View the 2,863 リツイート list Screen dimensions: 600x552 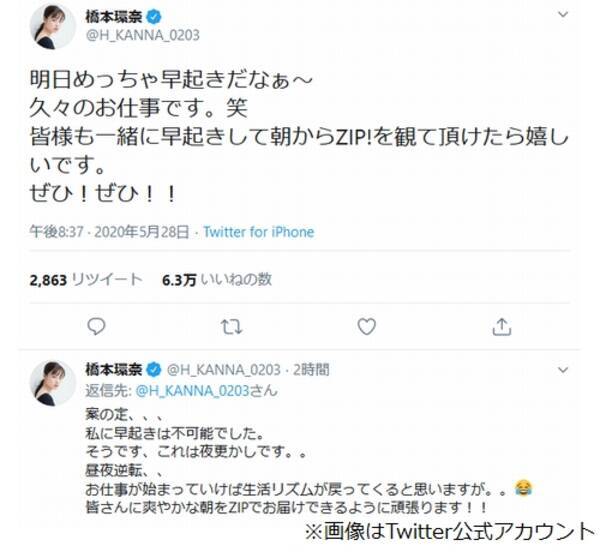86,280
